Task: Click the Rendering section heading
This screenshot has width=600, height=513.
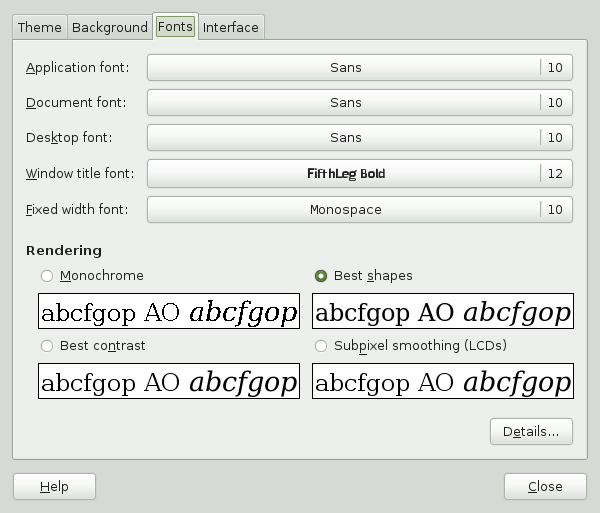Action: click(x=64, y=251)
